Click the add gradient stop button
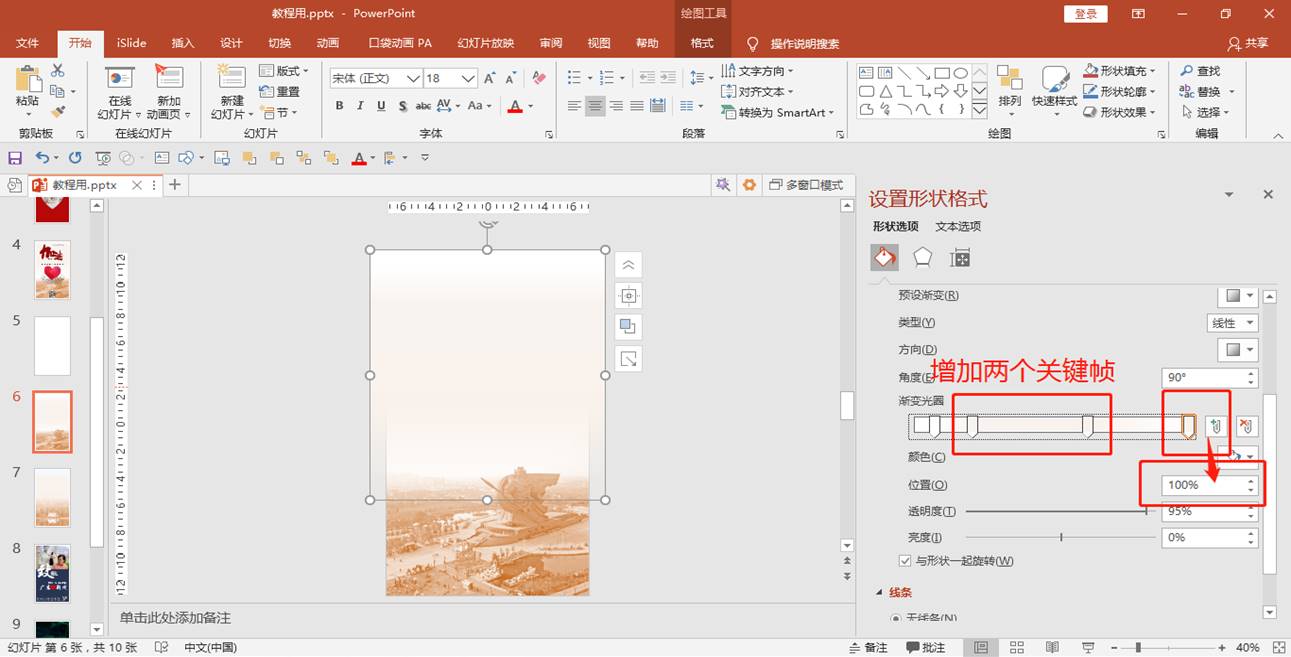Viewport: 1291px width, 657px height. (1216, 426)
